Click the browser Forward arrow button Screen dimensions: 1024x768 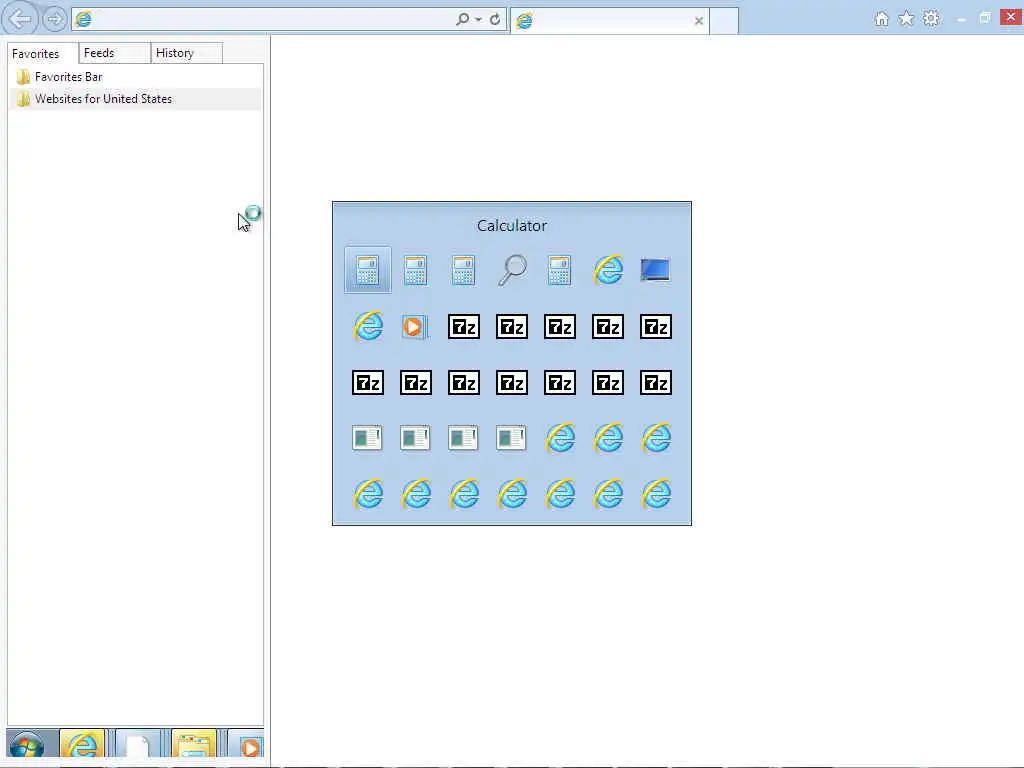tap(55, 19)
